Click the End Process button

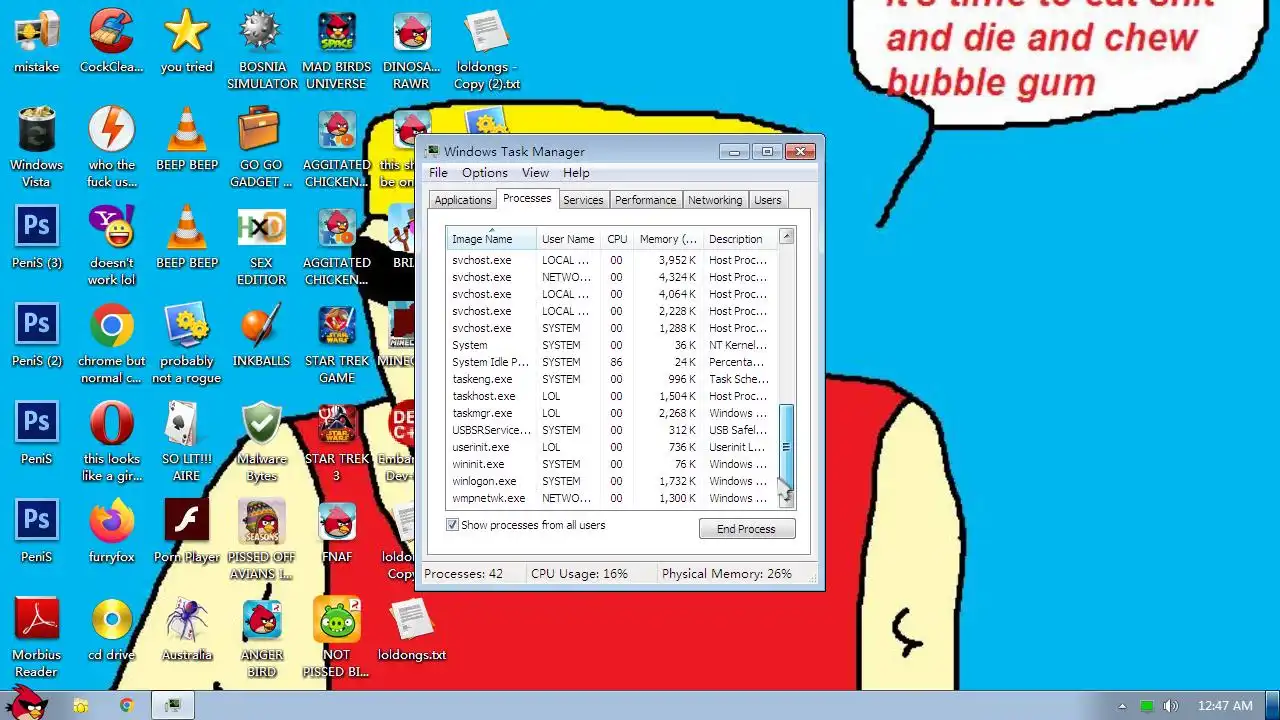point(747,529)
